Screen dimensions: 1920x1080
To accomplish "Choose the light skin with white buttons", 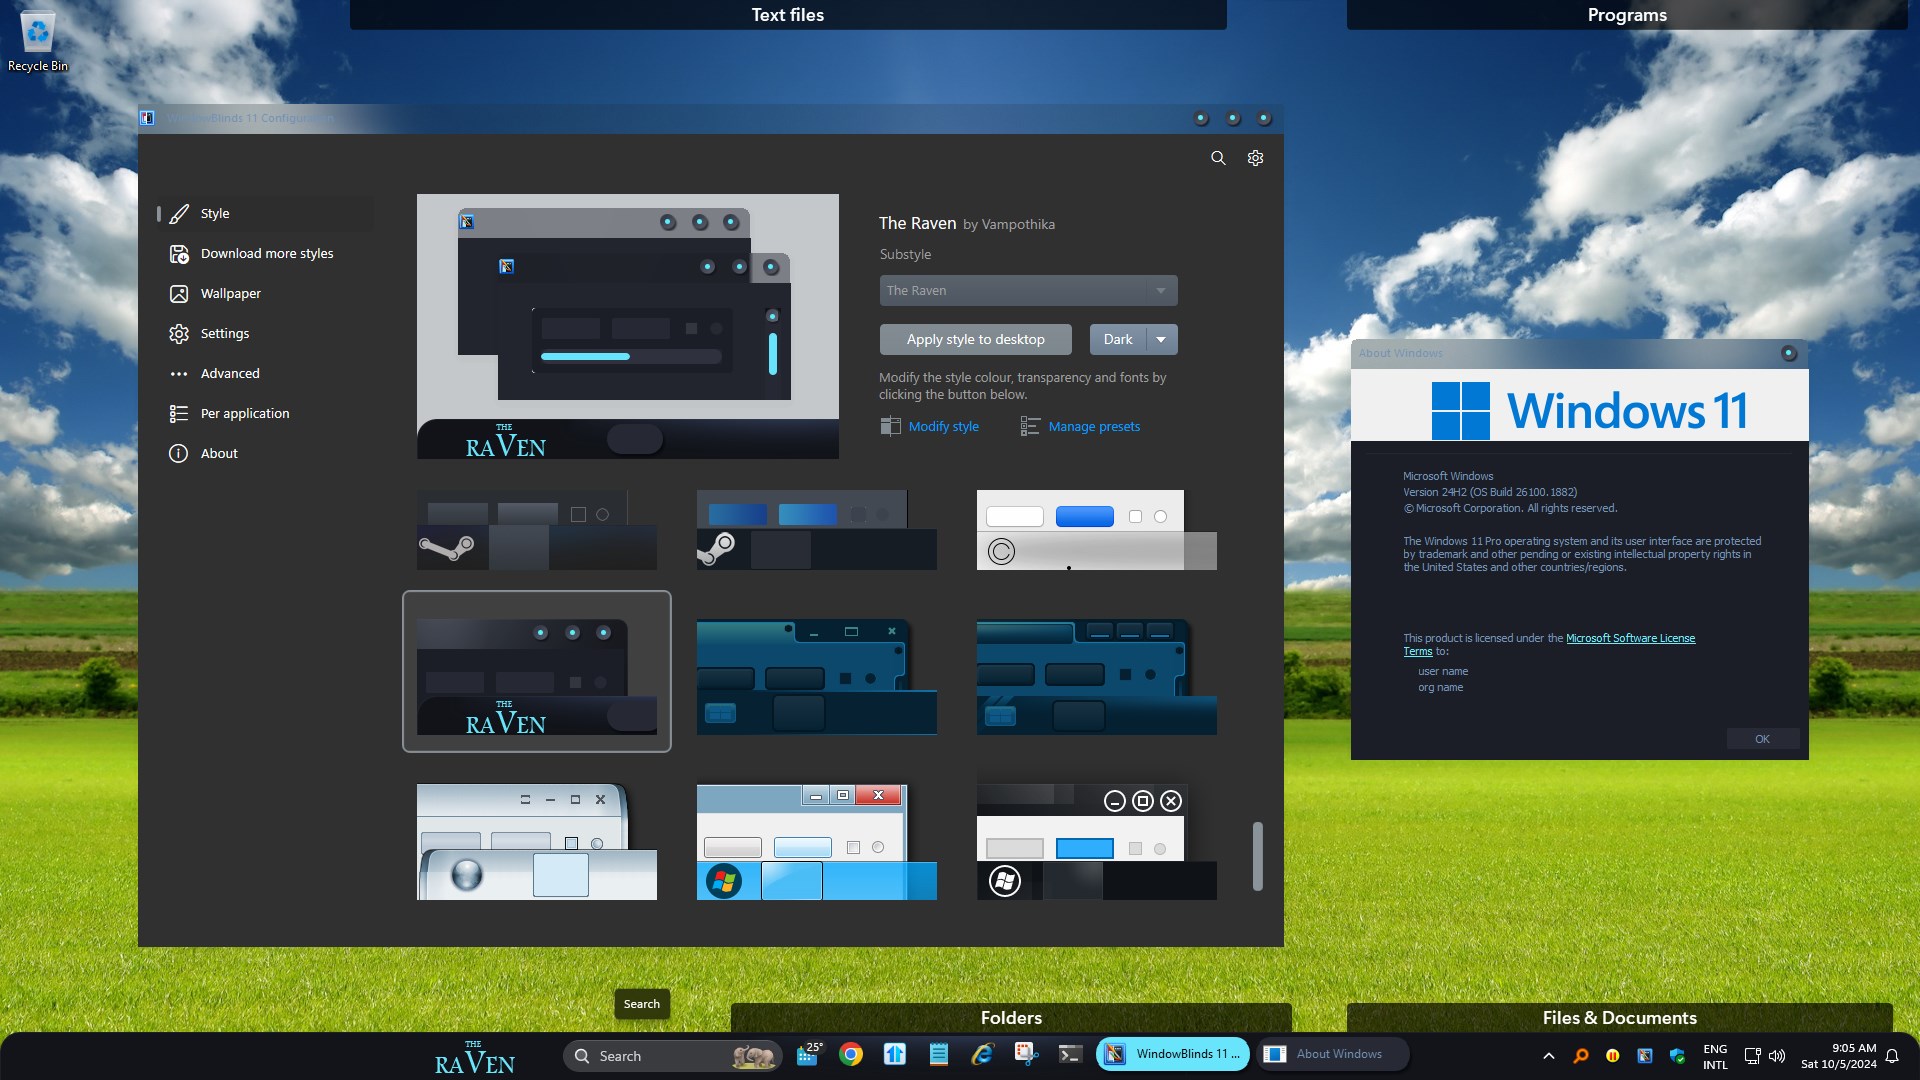I will [x=1097, y=530].
